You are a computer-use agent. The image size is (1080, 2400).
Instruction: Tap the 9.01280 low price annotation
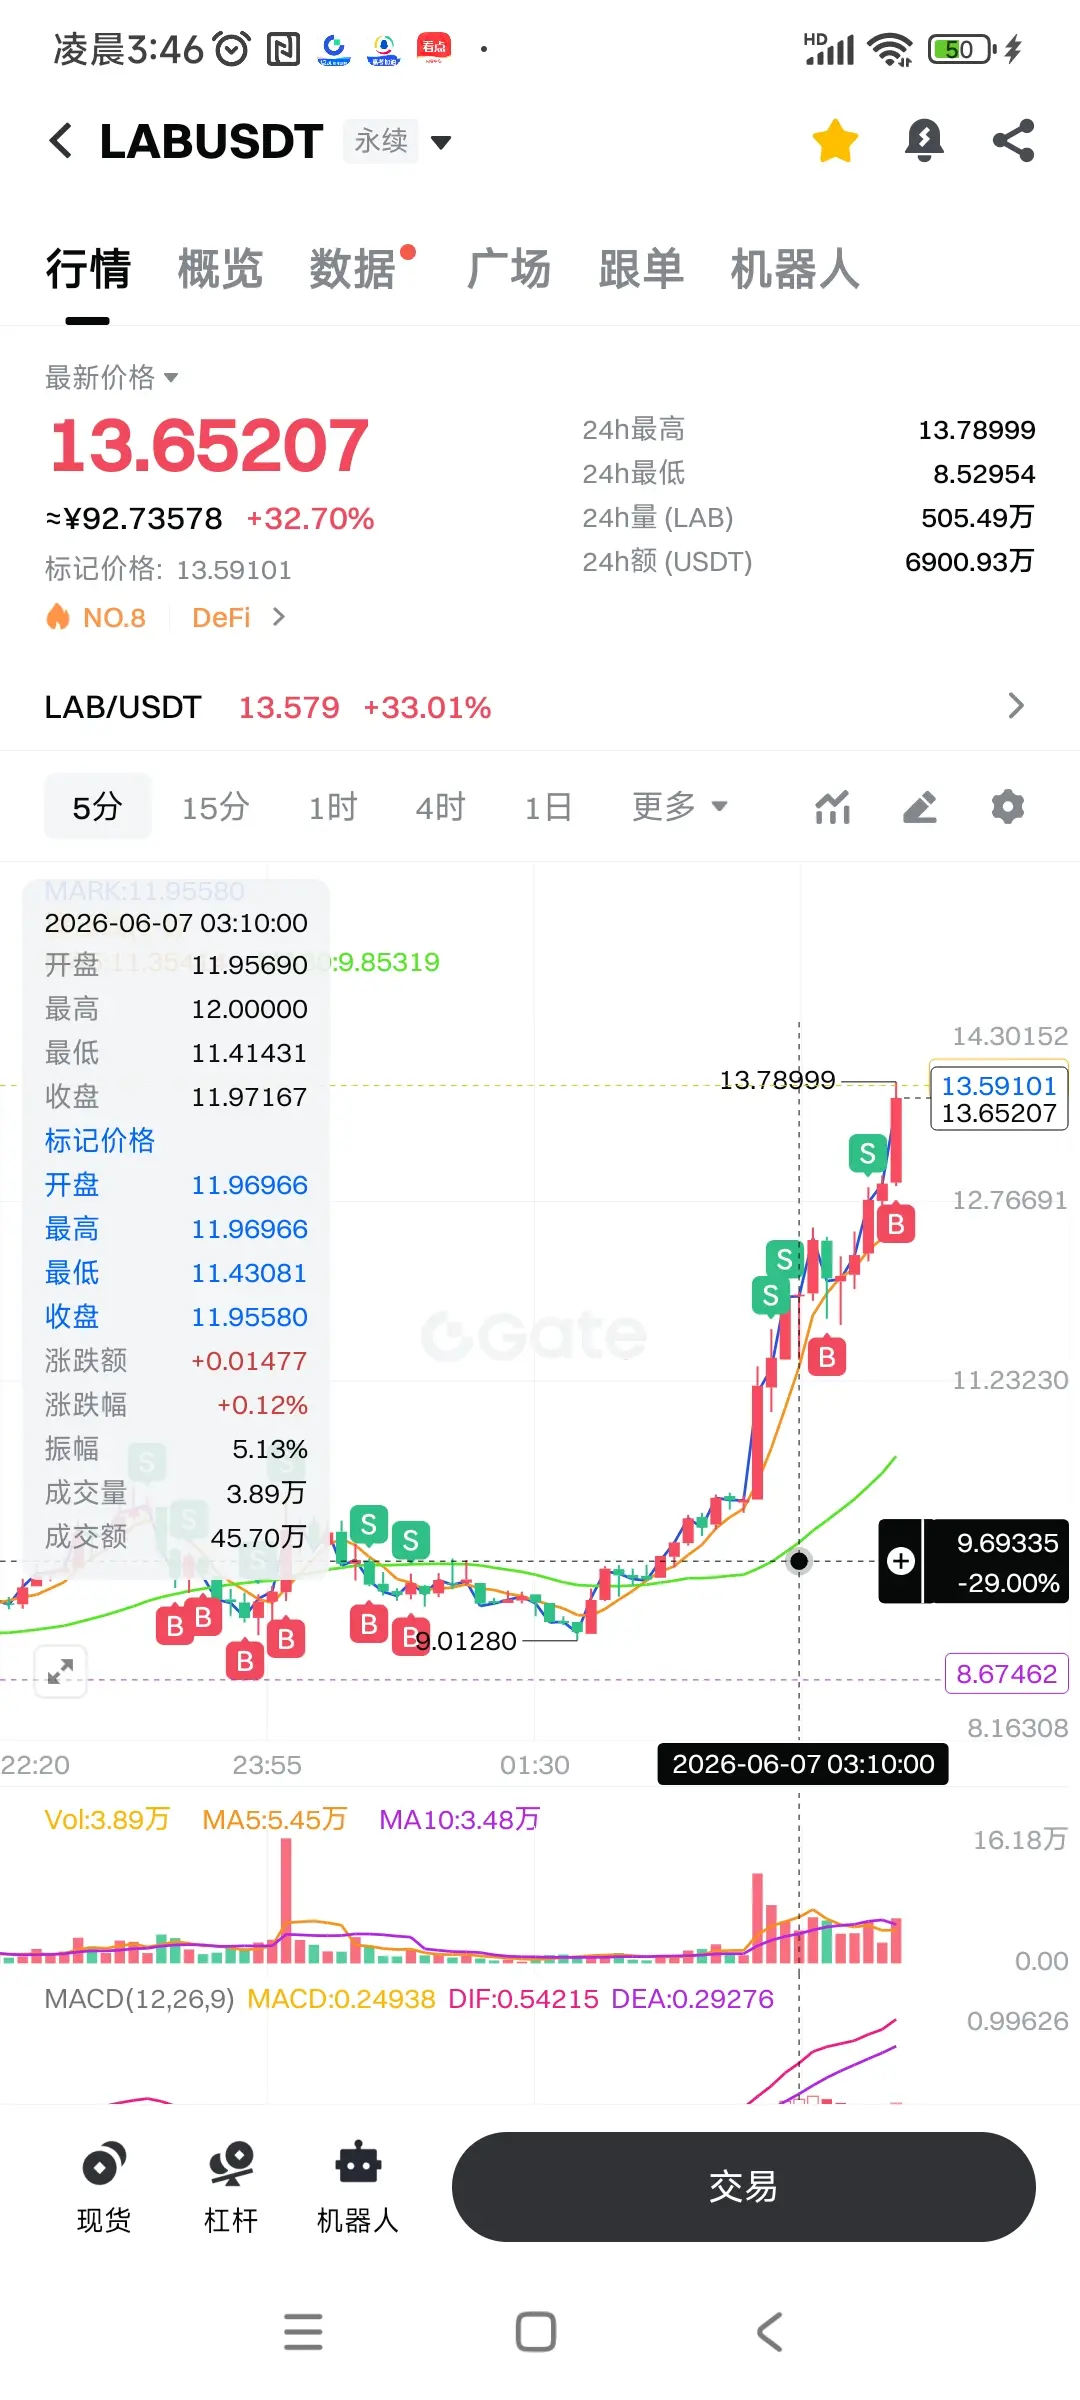[x=466, y=1641]
